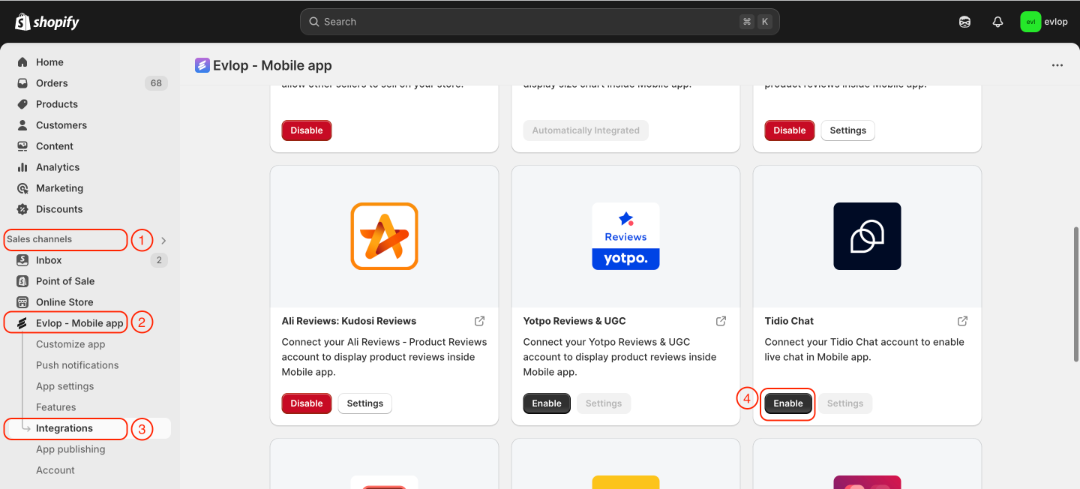Screen dimensions: 1080x489
Task: Open Push notifications in the sidebar
Action: point(78,365)
